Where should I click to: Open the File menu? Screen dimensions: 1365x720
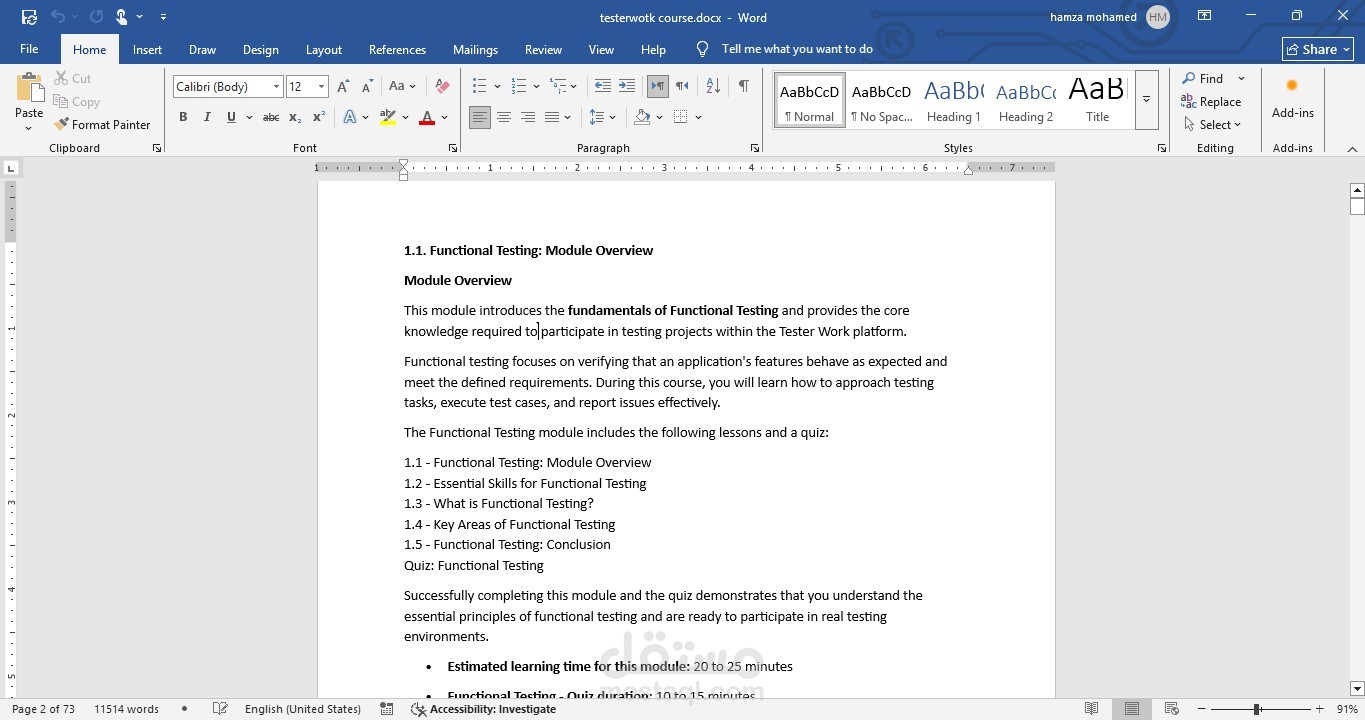pos(29,49)
